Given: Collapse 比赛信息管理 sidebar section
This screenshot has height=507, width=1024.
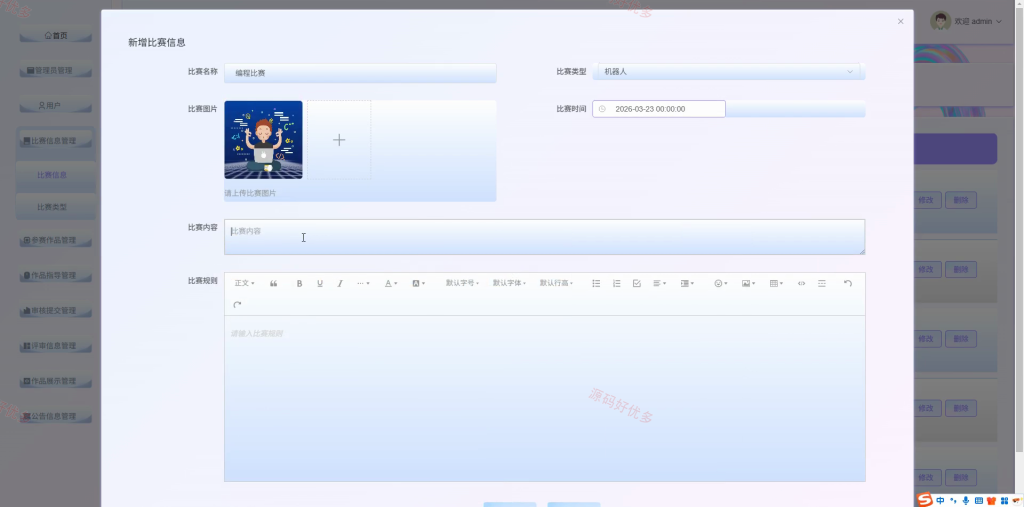Looking at the screenshot, I should pos(56,141).
